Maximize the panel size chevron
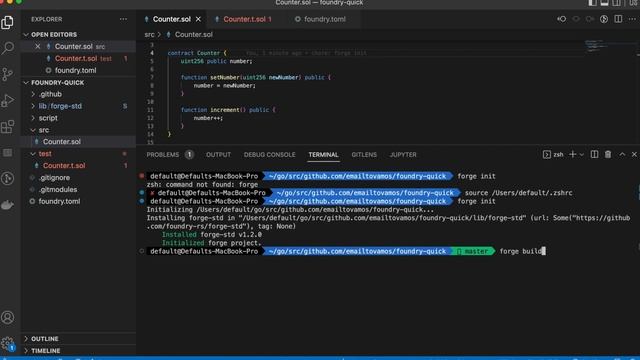This screenshot has width=640, height=360. coord(622,154)
